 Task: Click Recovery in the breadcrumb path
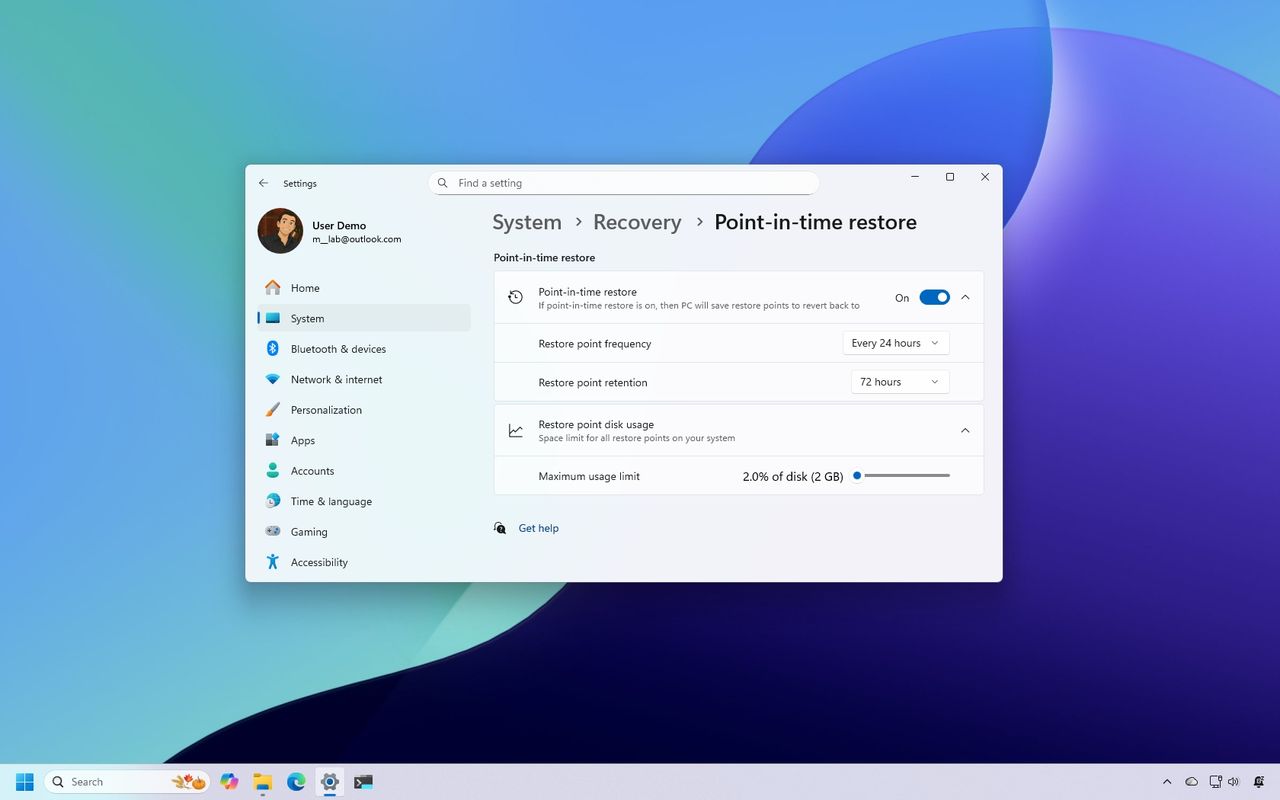tap(637, 222)
